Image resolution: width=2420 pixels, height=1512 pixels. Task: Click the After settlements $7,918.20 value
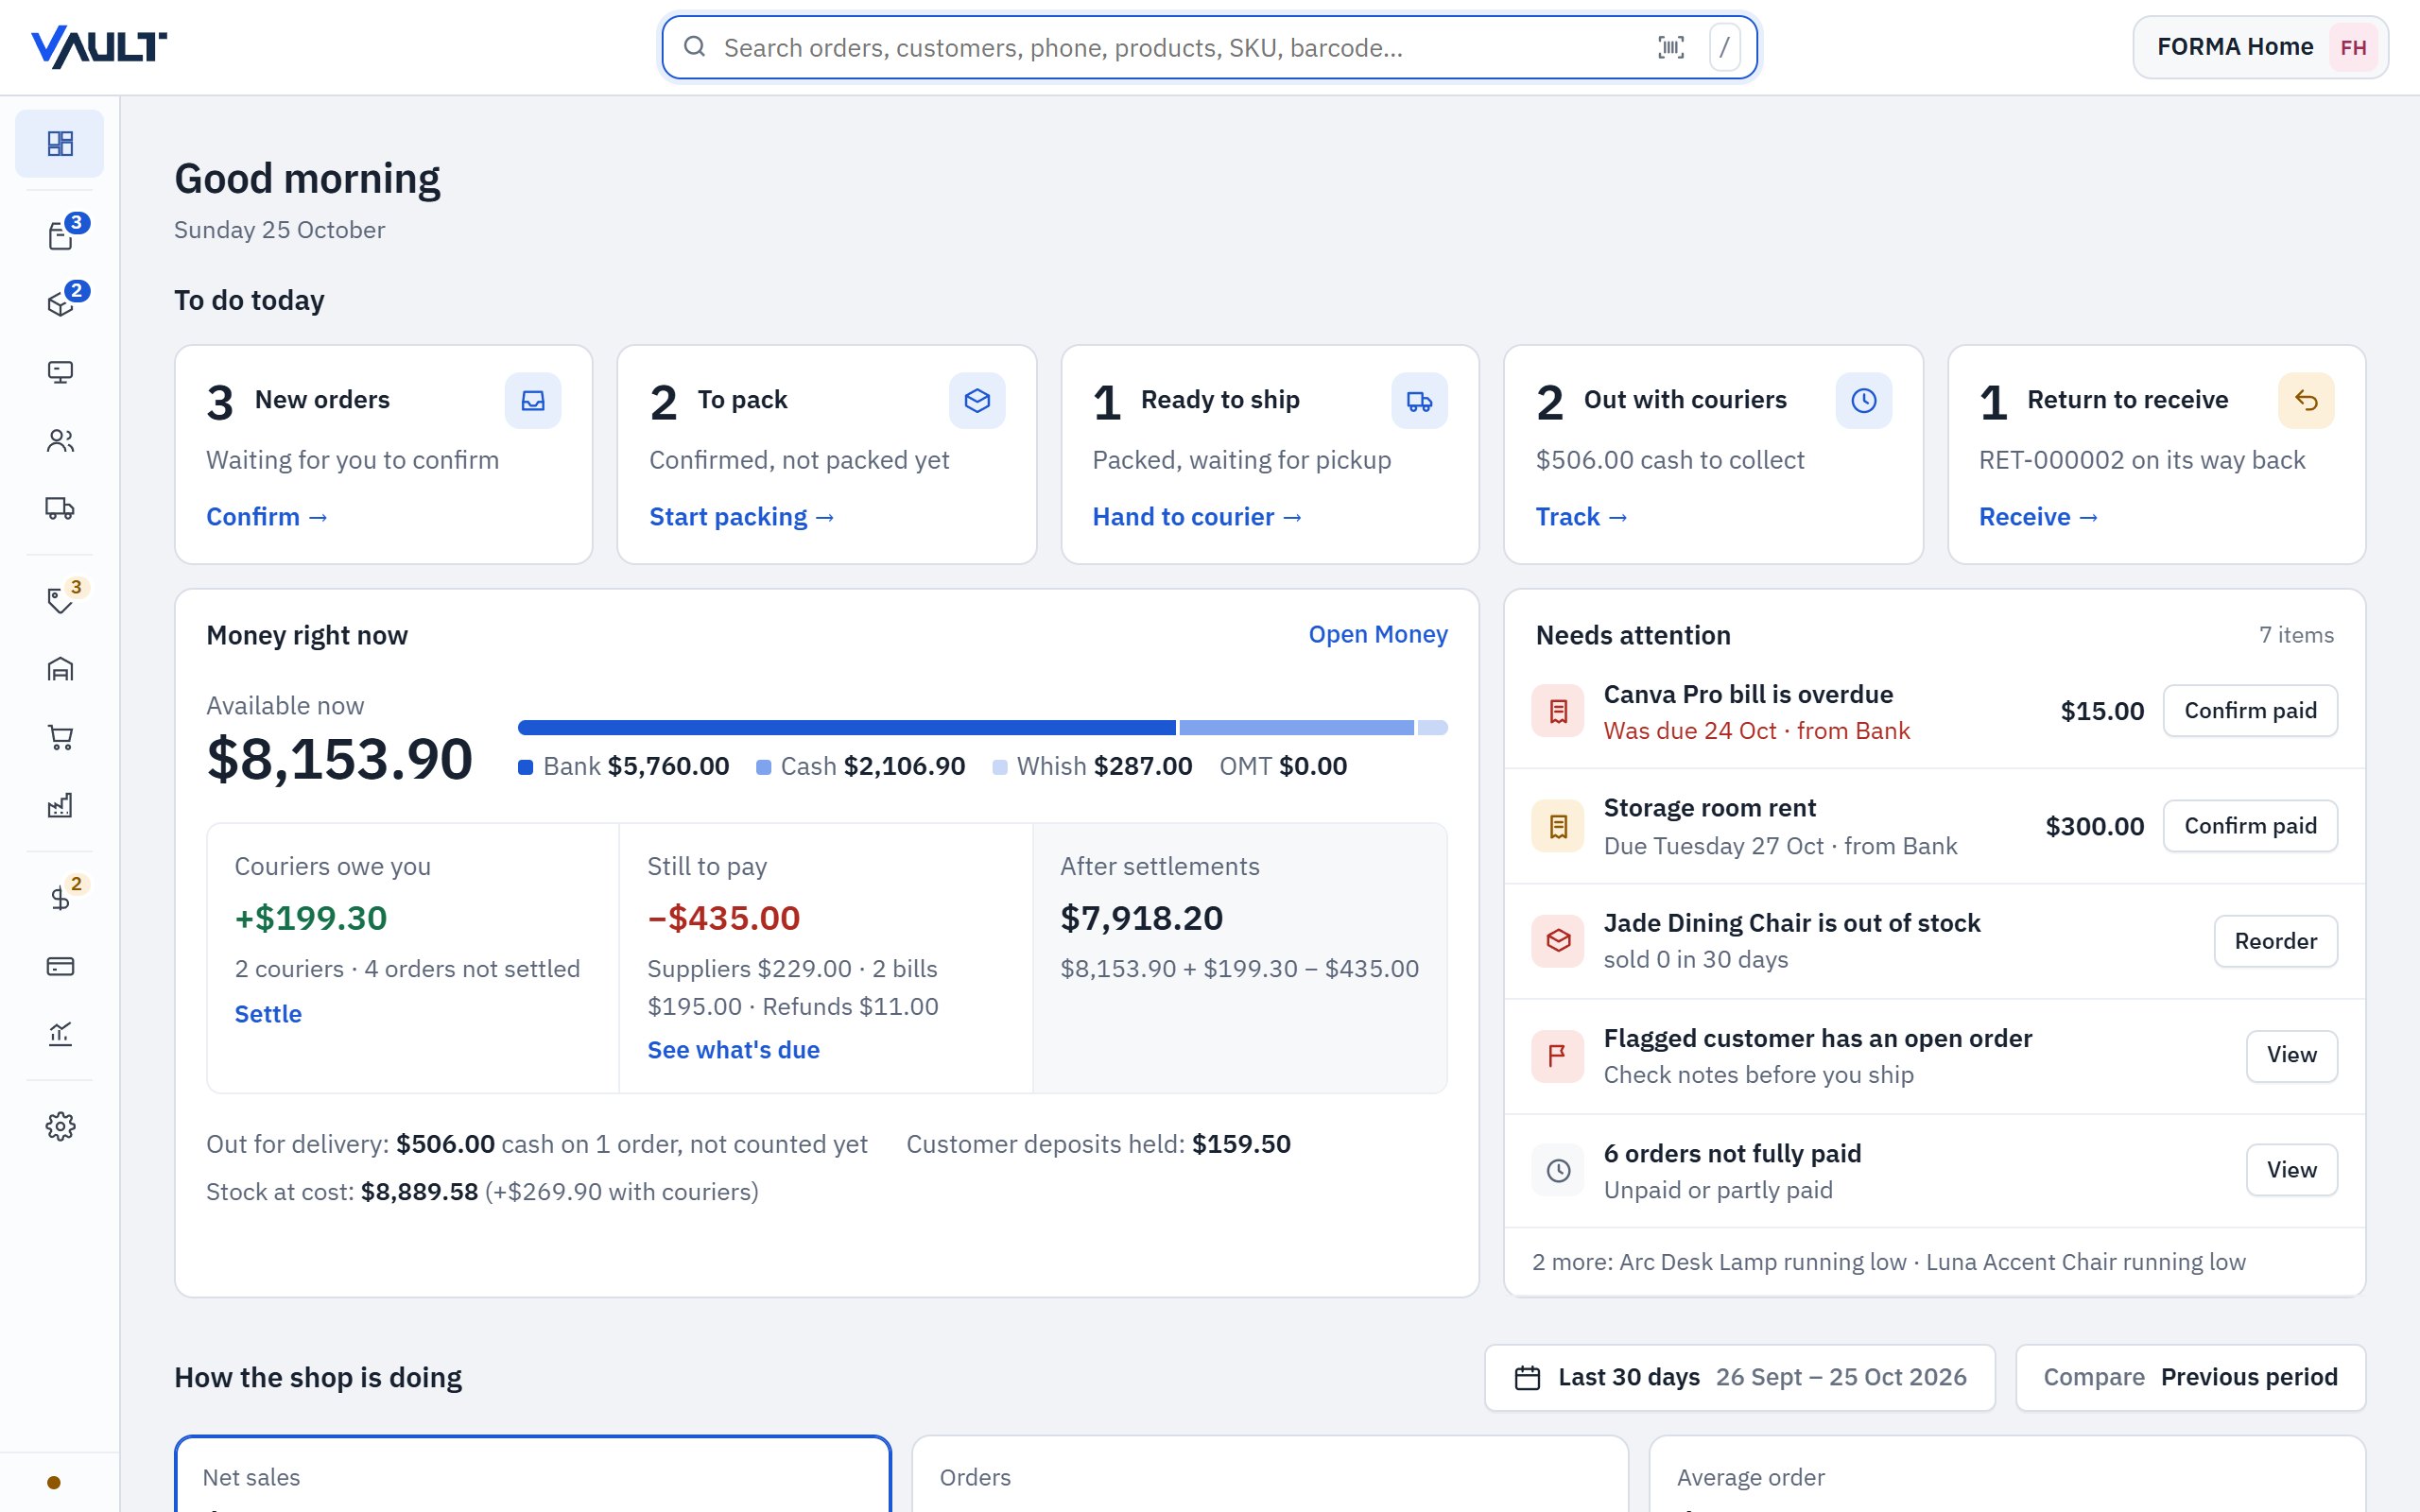(1142, 918)
